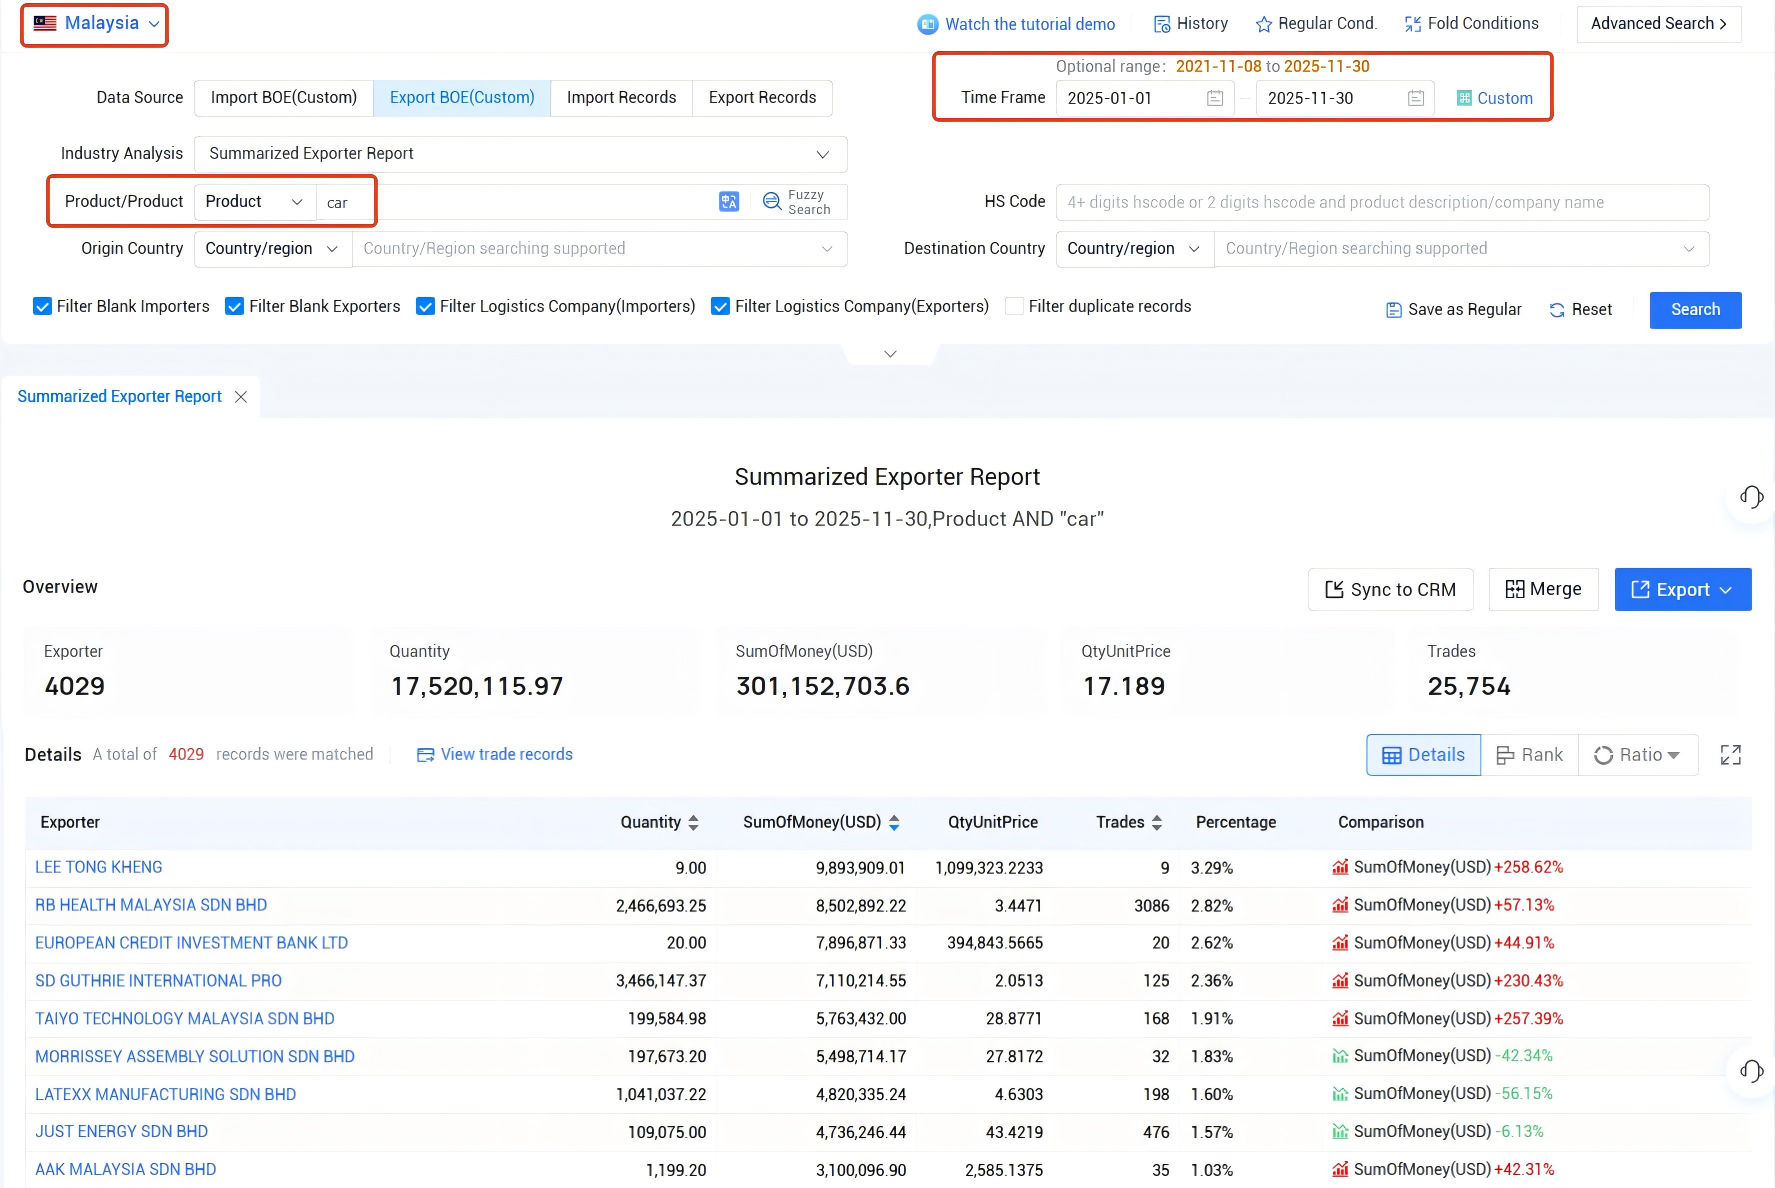Click comparison chart icon for LATEXX MANUFACTURING

(1340, 1095)
